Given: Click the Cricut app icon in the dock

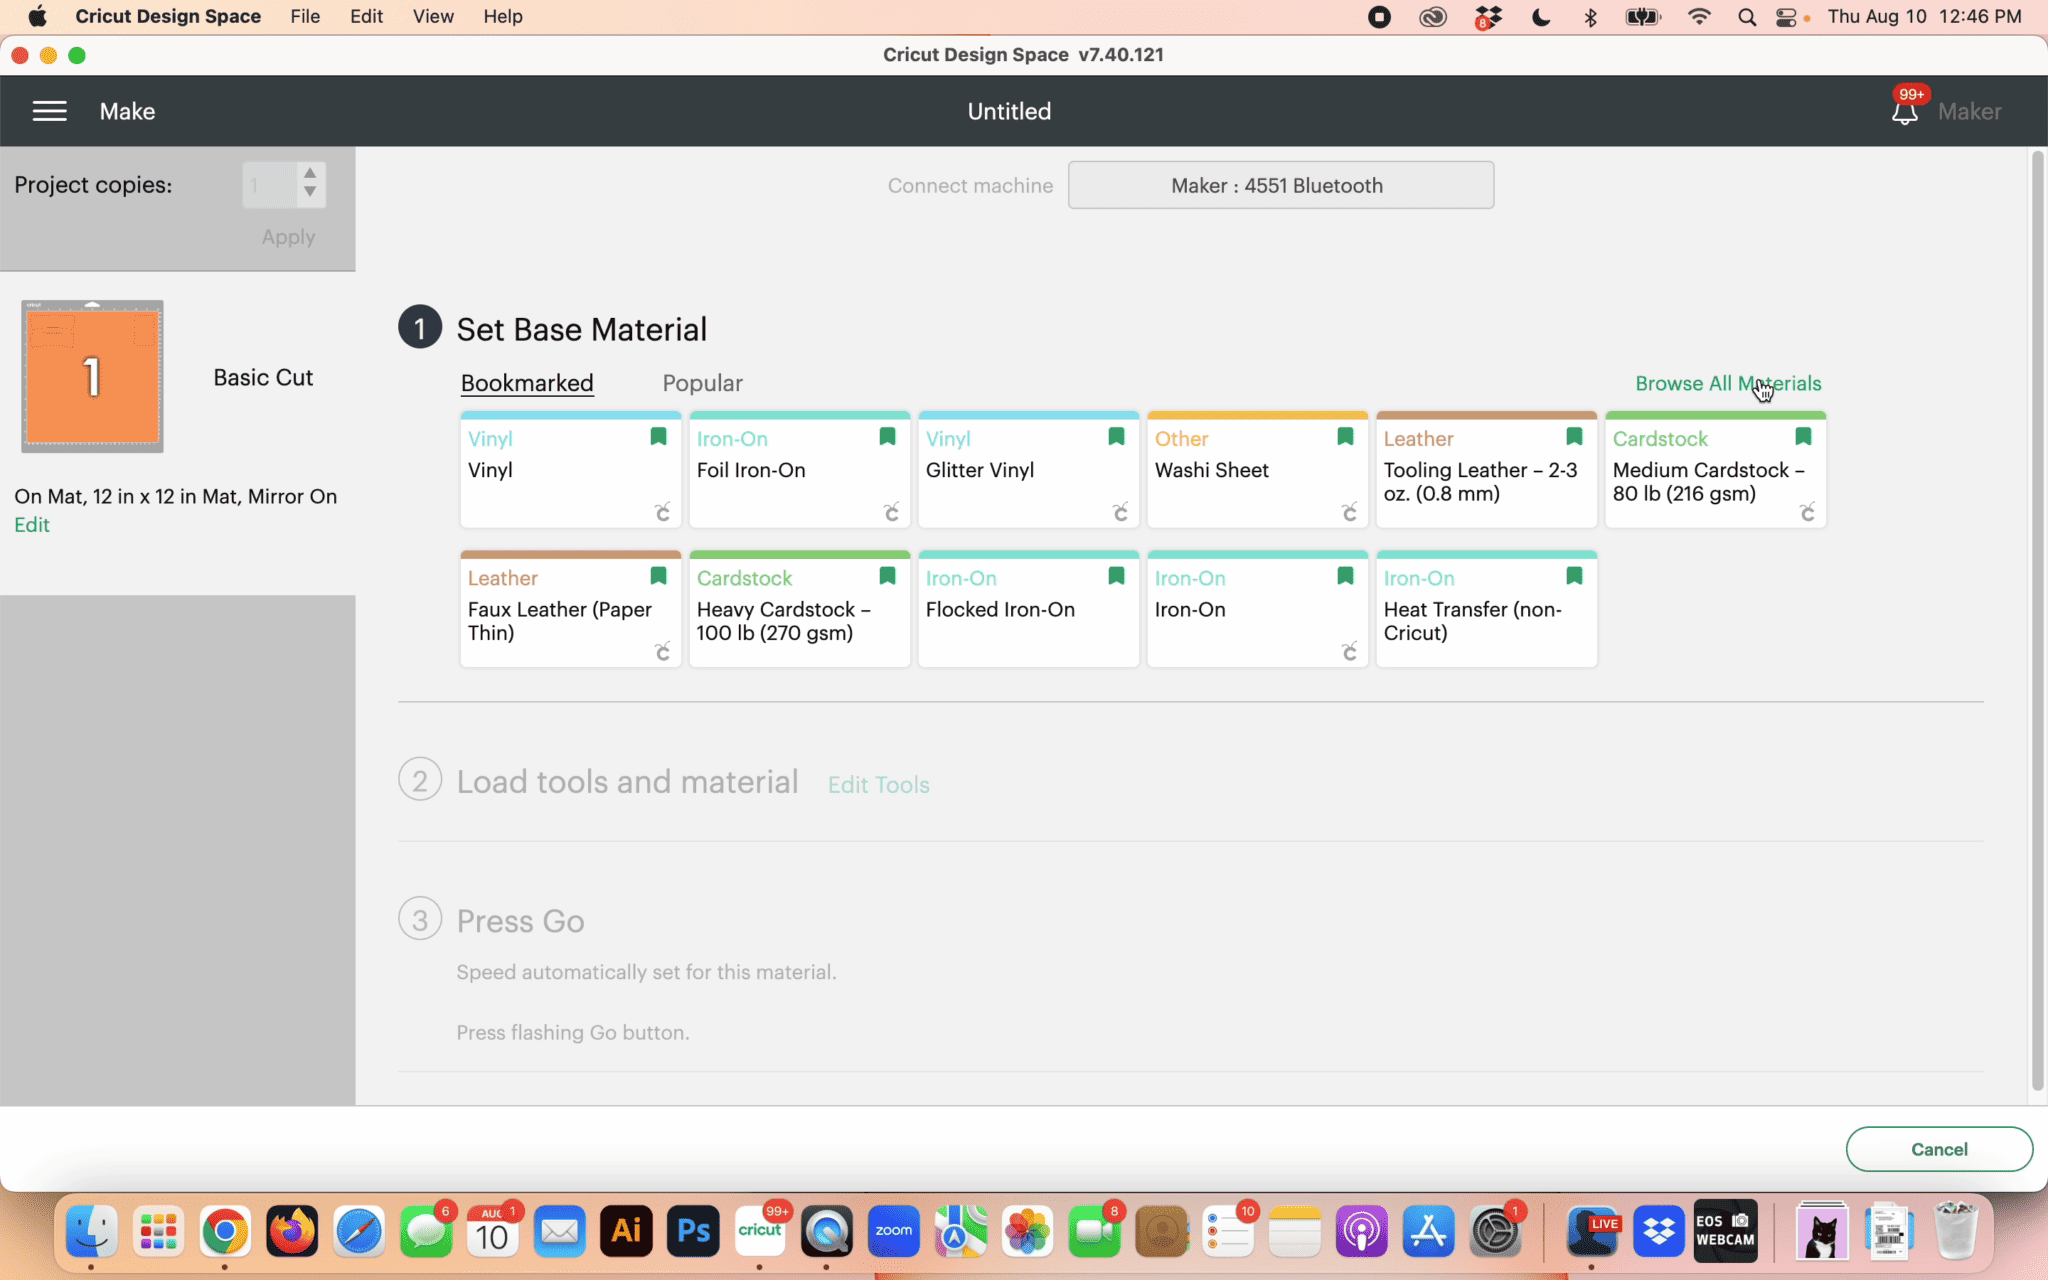Looking at the screenshot, I should tap(760, 1231).
